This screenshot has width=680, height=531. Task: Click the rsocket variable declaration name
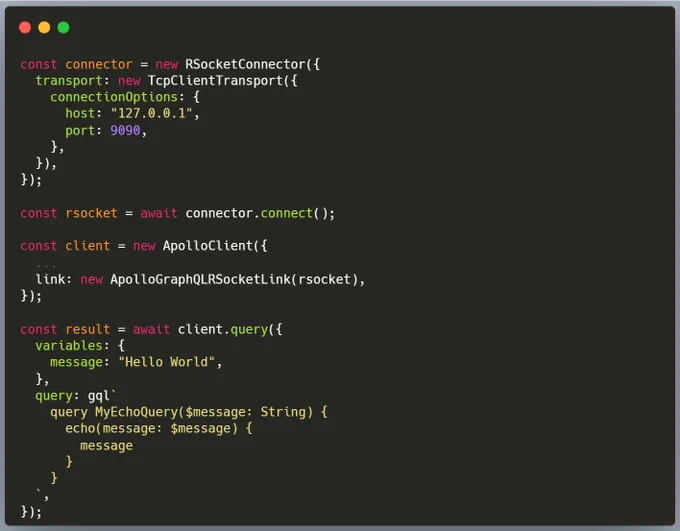[x=92, y=213]
